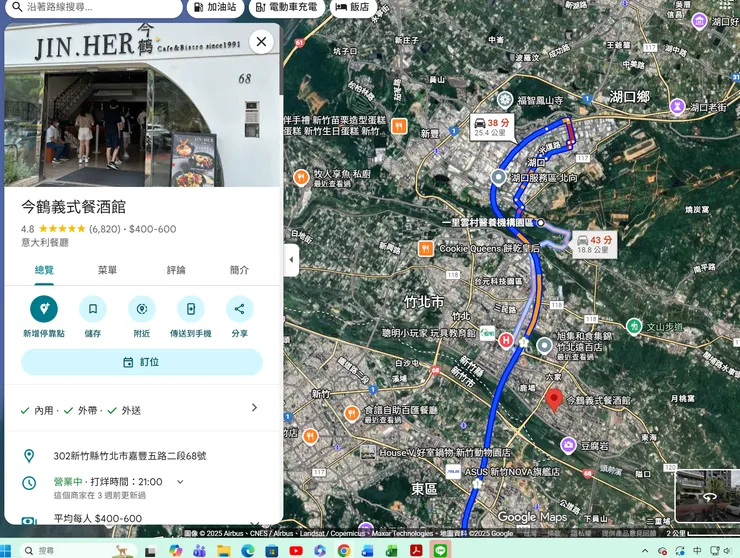The width and height of the screenshot is (740, 558).
Task: Click the taskbar 搜尋 search box
Action: pos(78,550)
